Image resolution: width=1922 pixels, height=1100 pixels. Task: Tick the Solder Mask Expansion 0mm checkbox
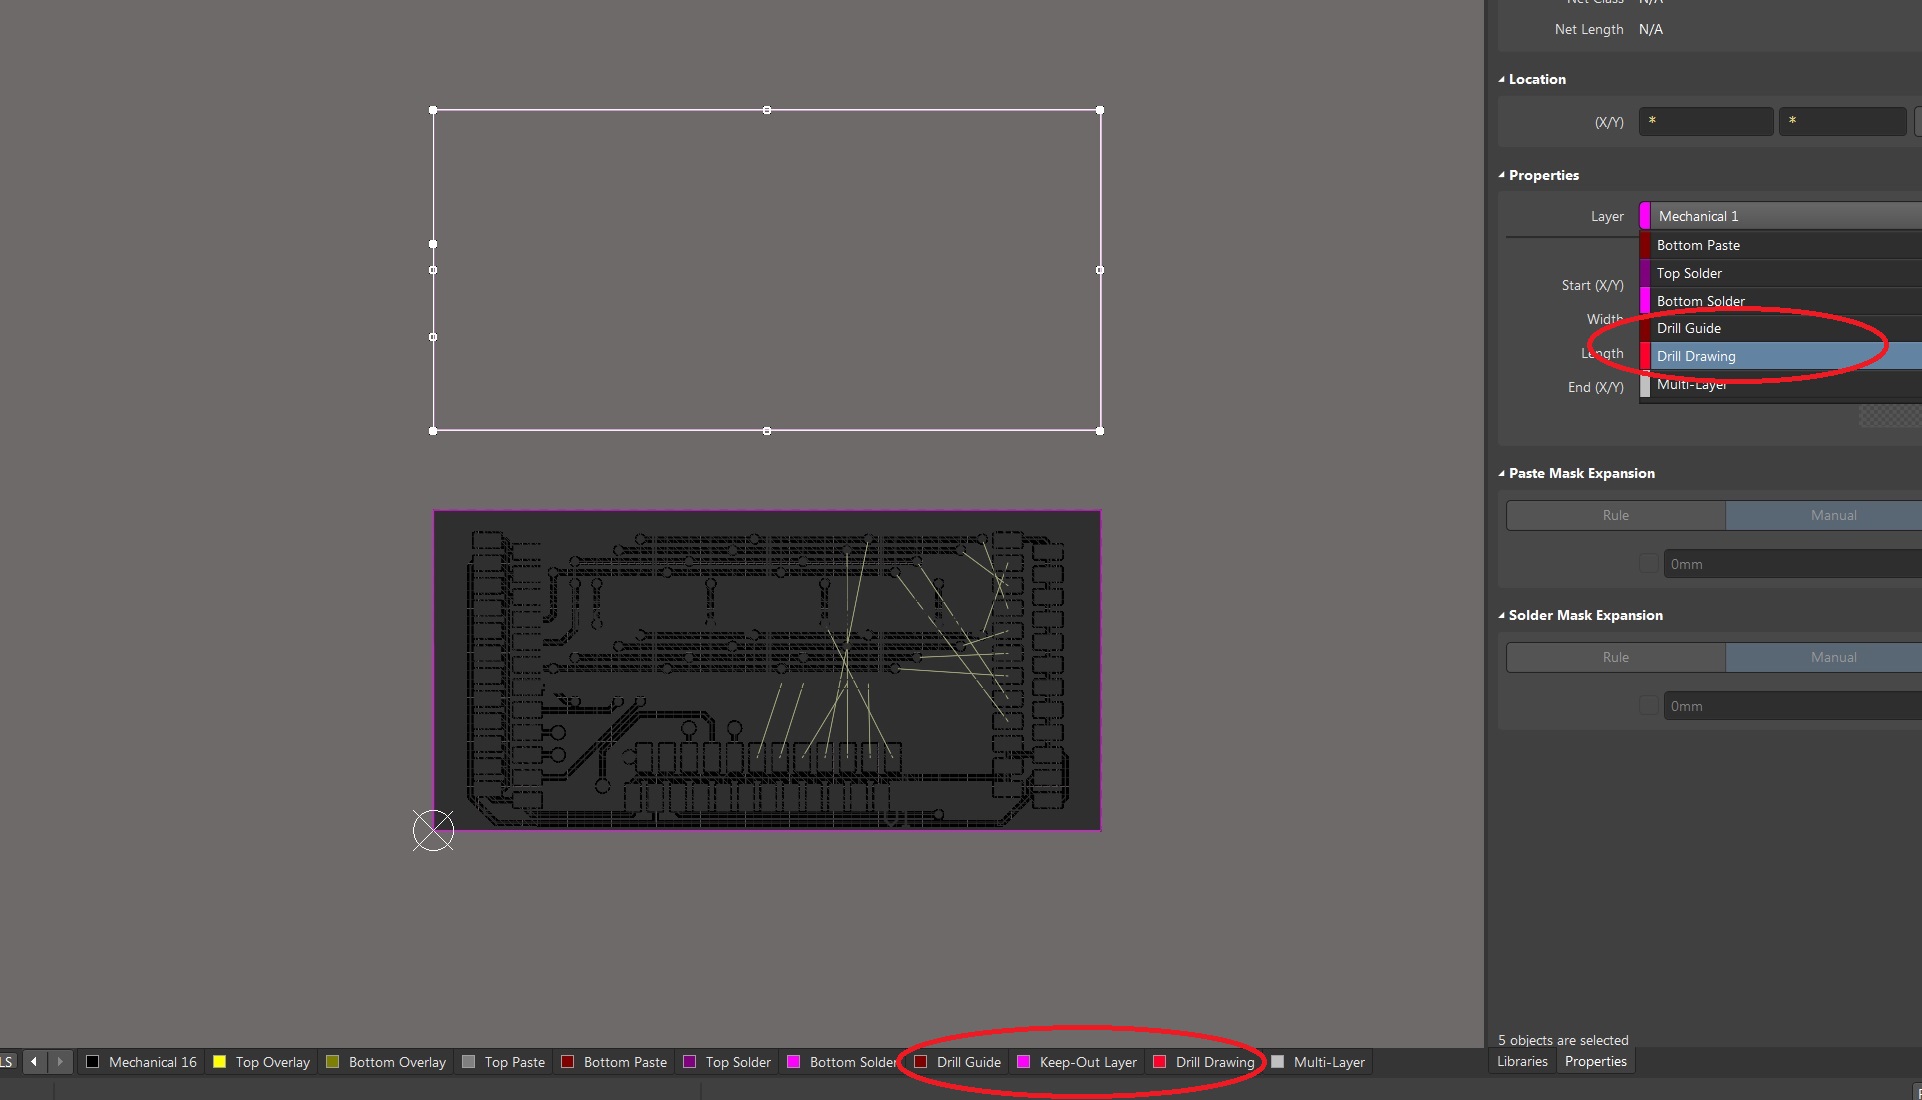point(1649,706)
